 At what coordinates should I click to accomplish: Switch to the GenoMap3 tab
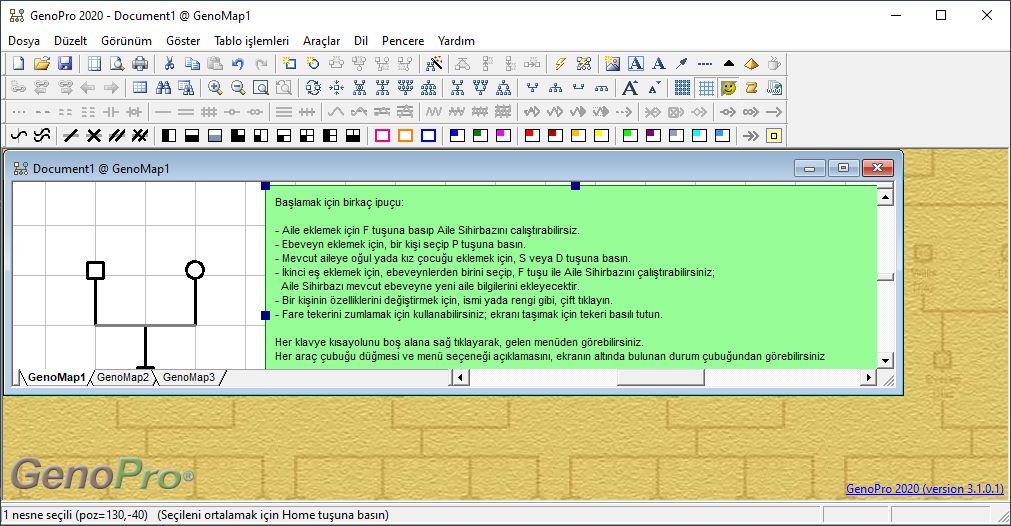coord(188,377)
